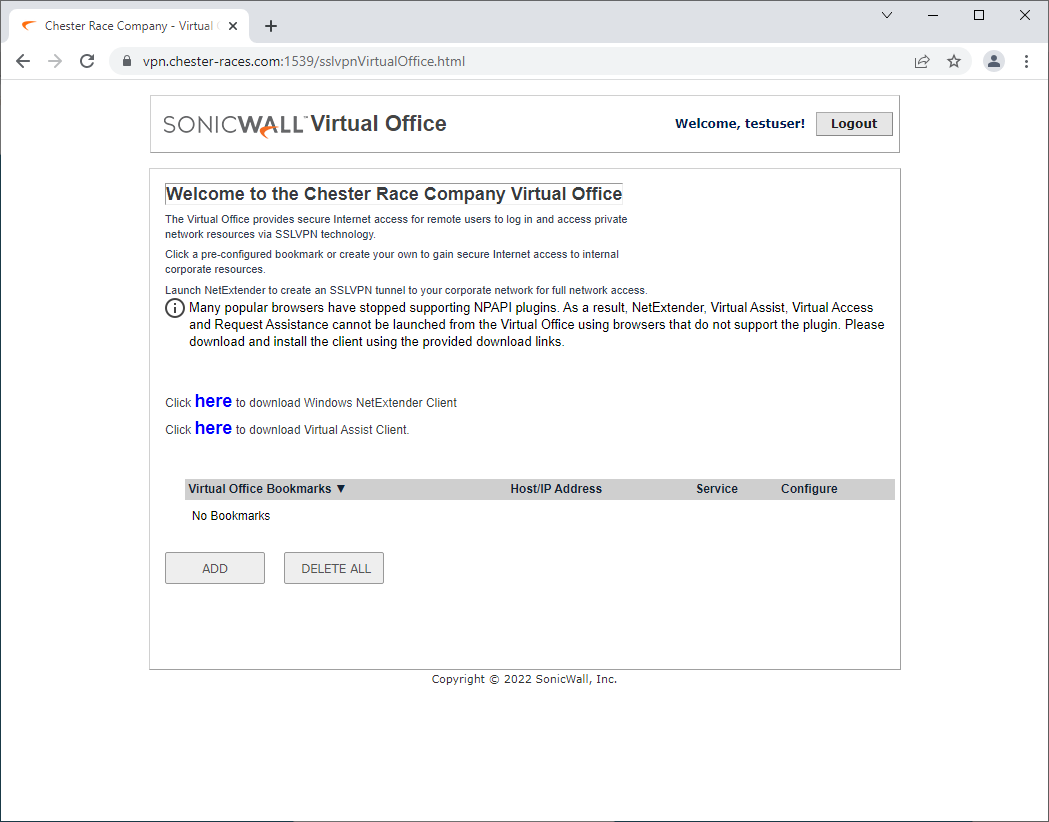
Task: Maximize the browser window
Action: pyautogui.click(x=979, y=15)
